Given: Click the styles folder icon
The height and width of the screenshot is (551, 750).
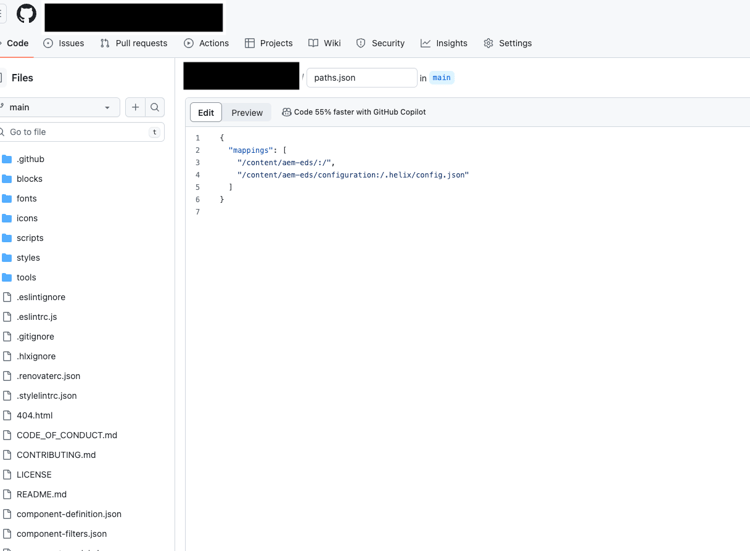Looking at the screenshot, I should (7, 257).
